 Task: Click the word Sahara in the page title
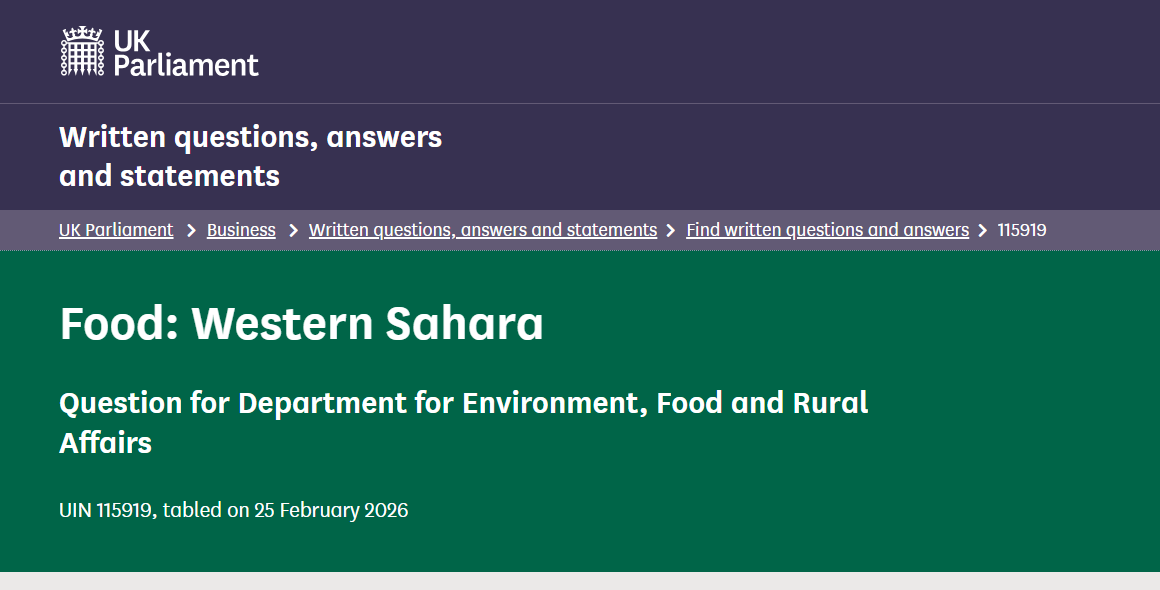click(469, 324)
